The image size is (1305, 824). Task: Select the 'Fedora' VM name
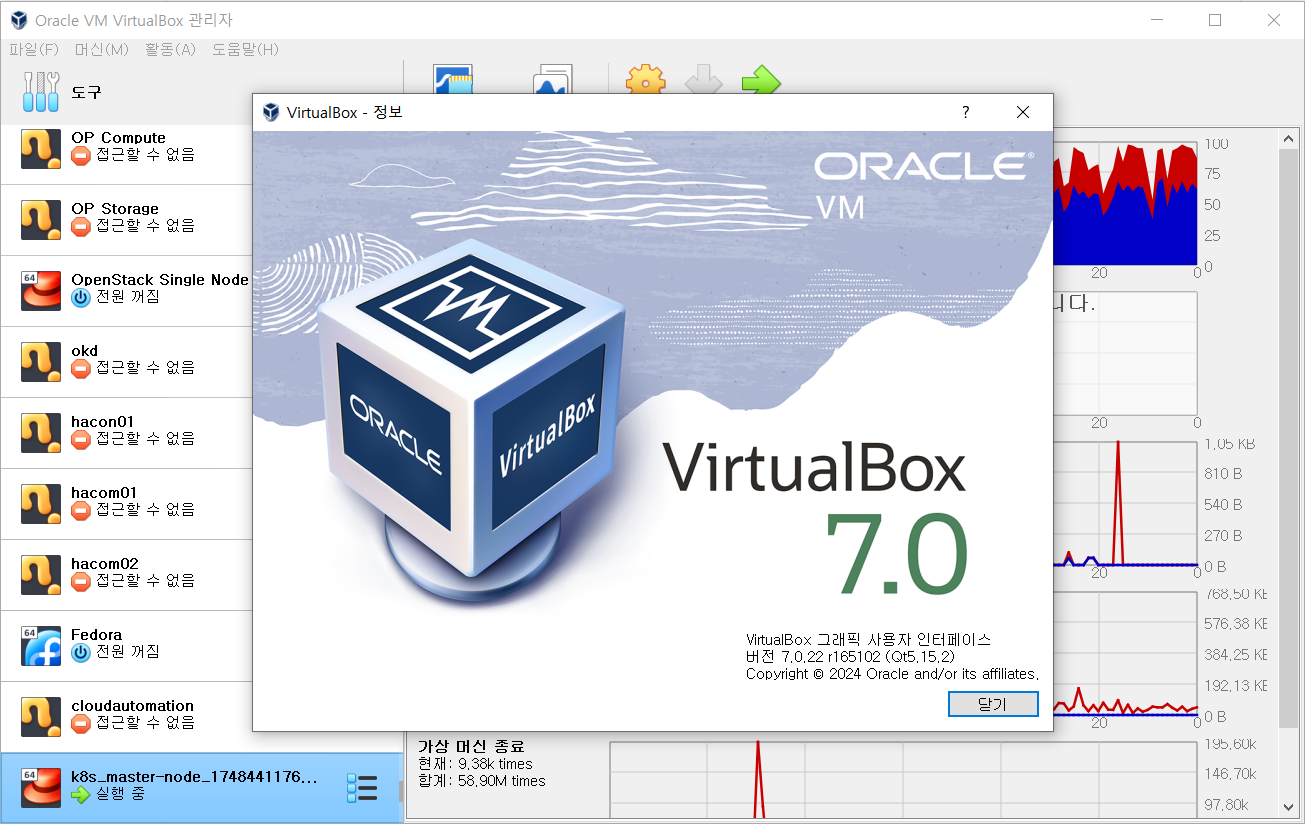click(x=96, y=635)
